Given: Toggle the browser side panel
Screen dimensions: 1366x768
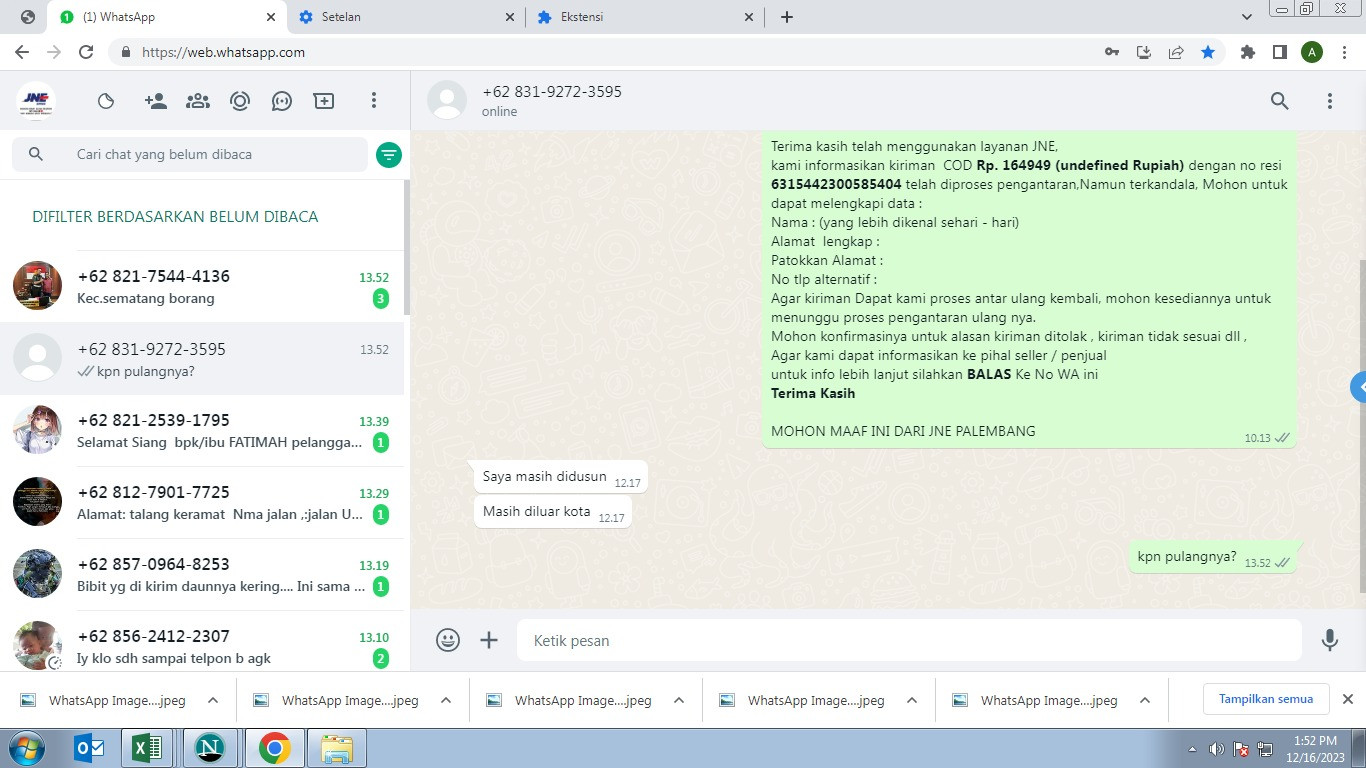Looking at the screenshot, I should click(1280, 52).
